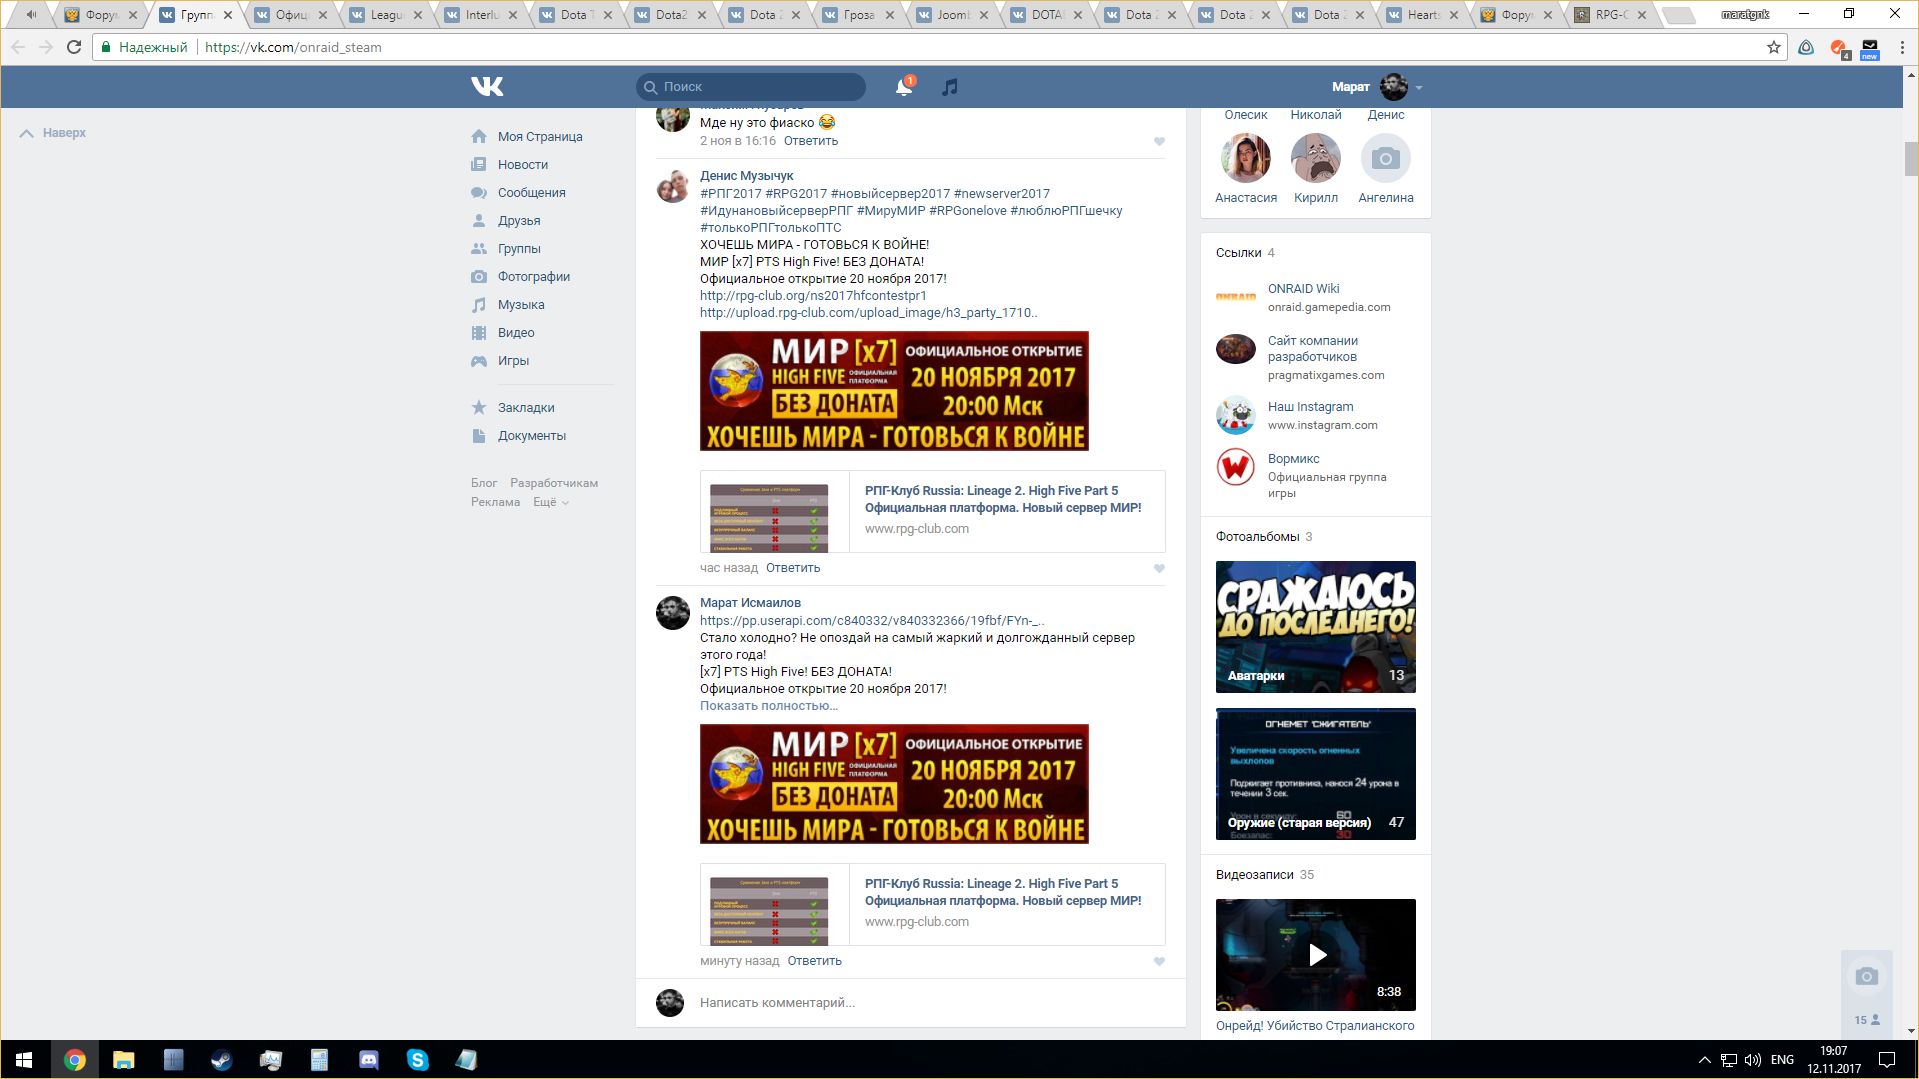Click the VK logo in header
Viewport: 1919px width, 1079px height.
click(x=487, y=87)
